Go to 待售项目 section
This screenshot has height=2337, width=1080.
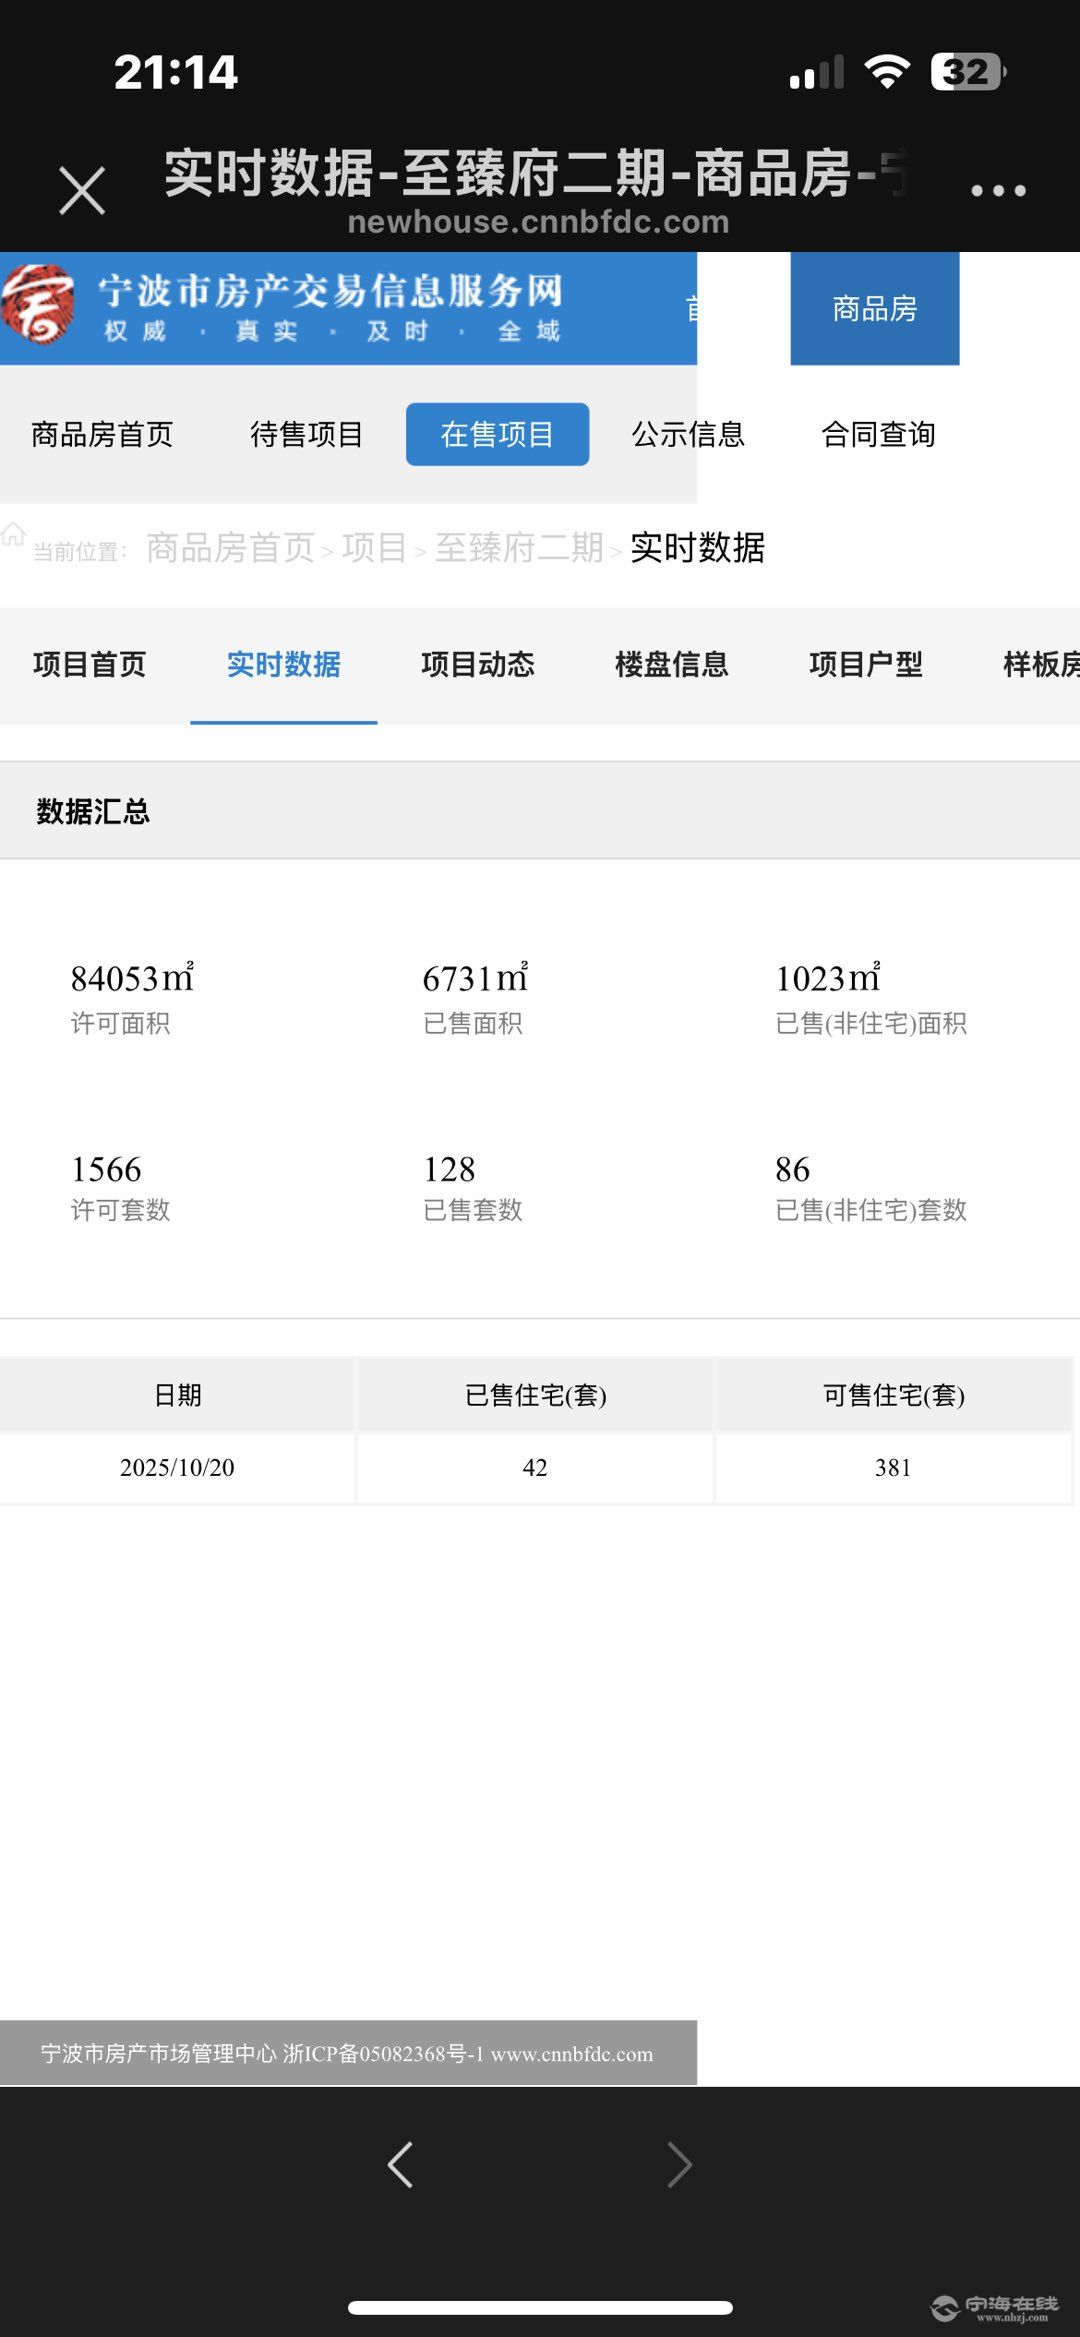tap(306, 435)
